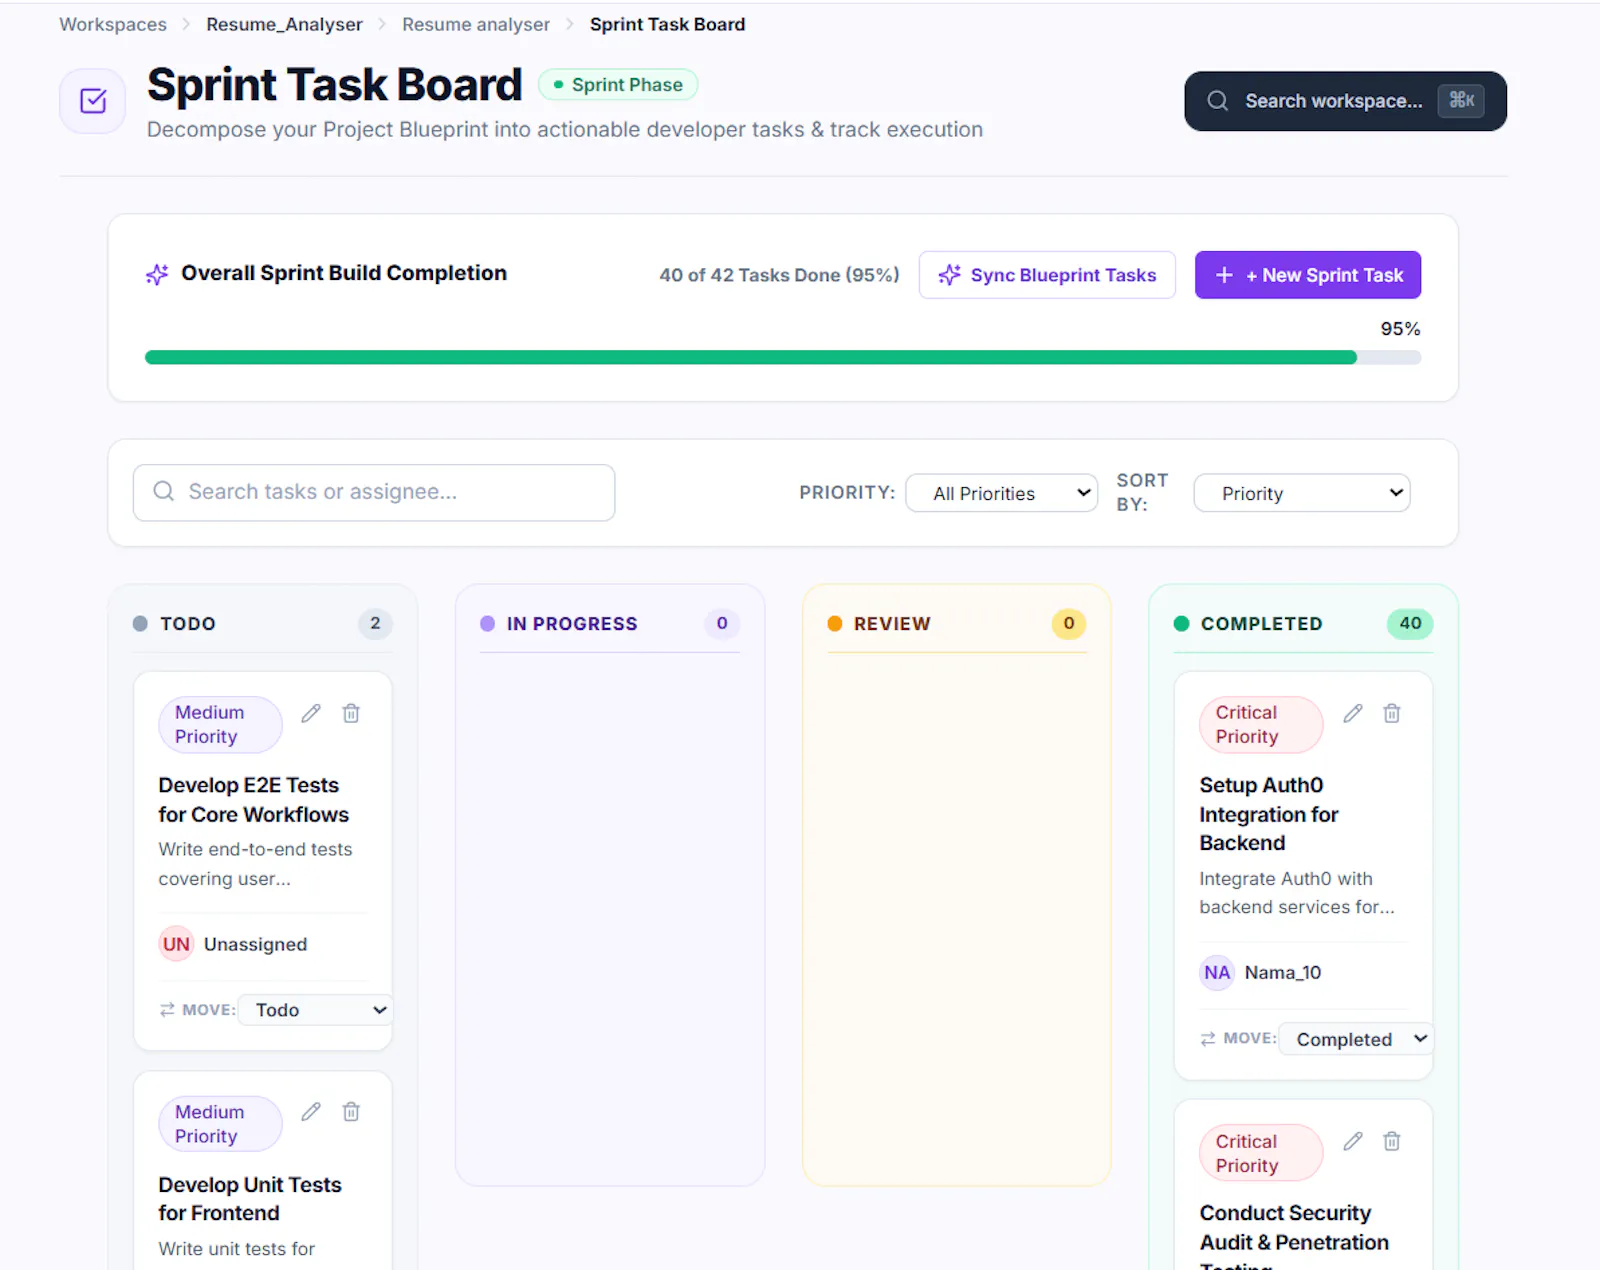Click the COMPLETED column header
This screenshot has height=1270, width=1600.
(1262, 624)
